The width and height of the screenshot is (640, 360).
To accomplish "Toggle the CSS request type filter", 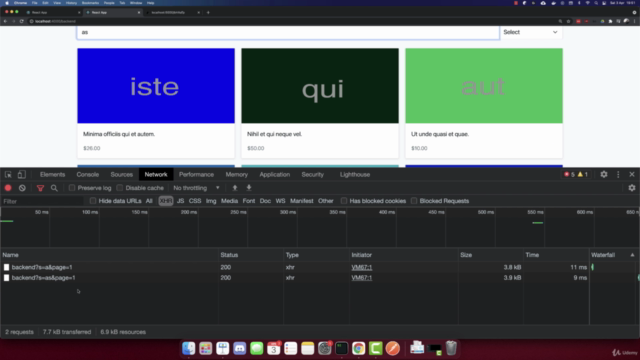I will pyautogui.click(x=195, y=201).
